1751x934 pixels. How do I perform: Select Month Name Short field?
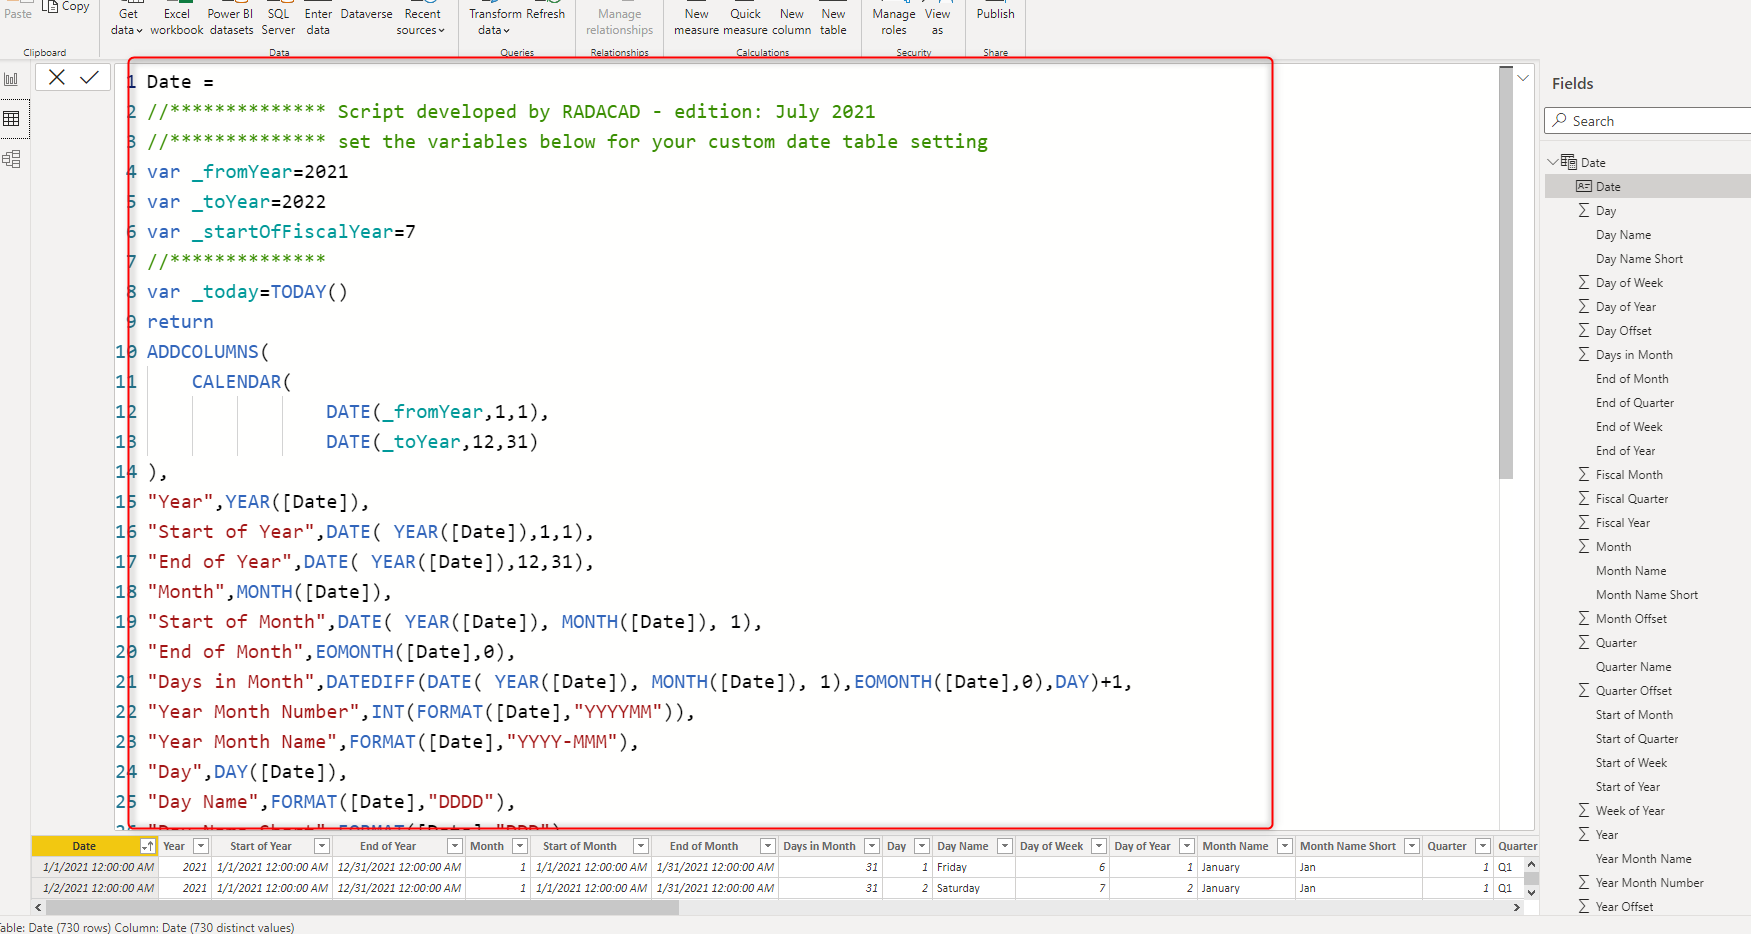tap(1646, 595)
